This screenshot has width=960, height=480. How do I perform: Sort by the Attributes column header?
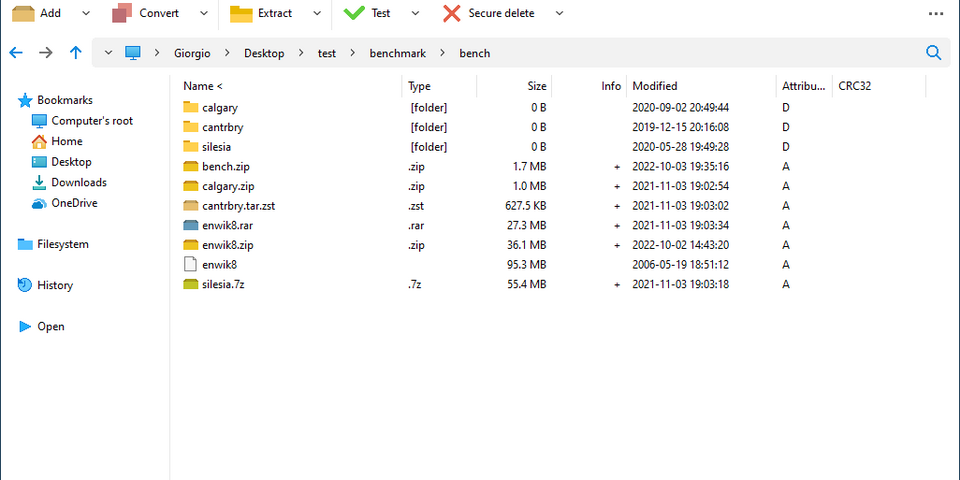(804, 86)
